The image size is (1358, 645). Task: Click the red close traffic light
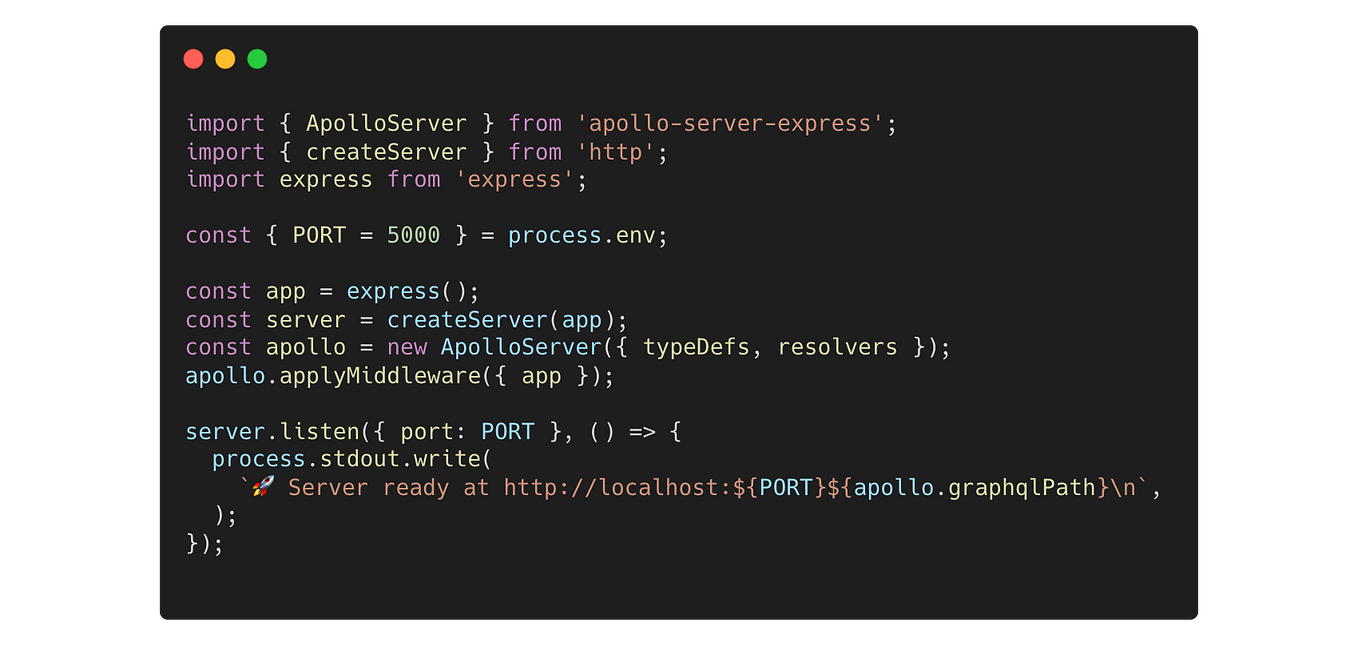pos(193,59)
